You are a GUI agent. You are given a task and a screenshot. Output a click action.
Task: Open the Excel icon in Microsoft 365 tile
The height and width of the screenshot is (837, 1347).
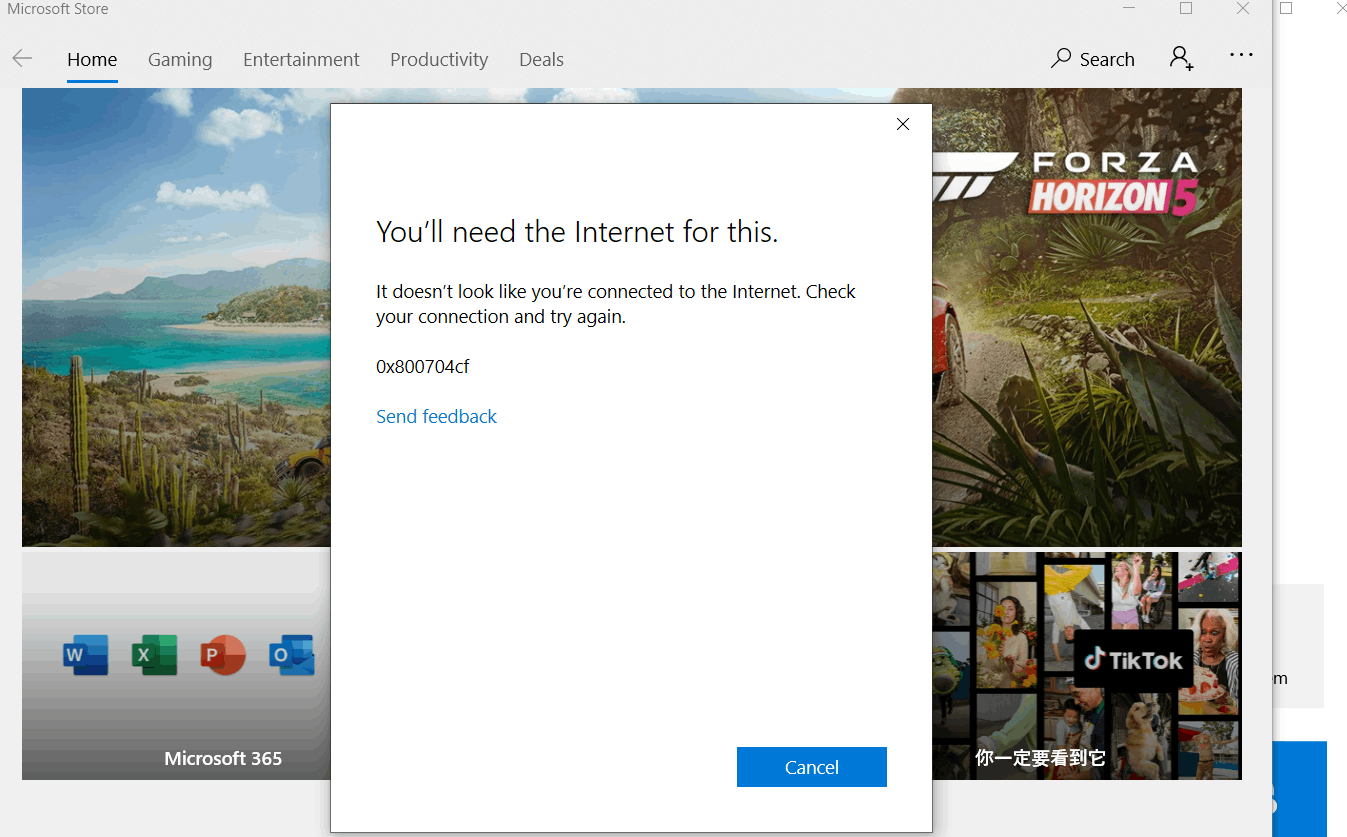click(x=154, y=655)
